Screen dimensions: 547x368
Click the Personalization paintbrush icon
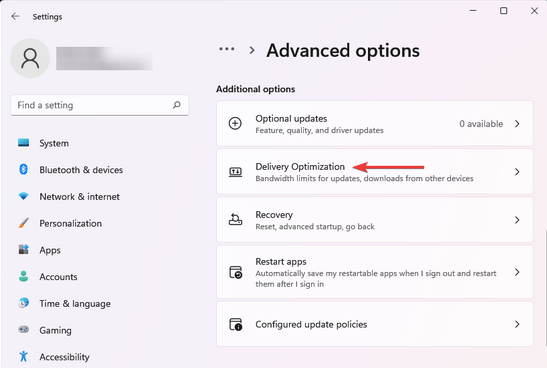23,223
